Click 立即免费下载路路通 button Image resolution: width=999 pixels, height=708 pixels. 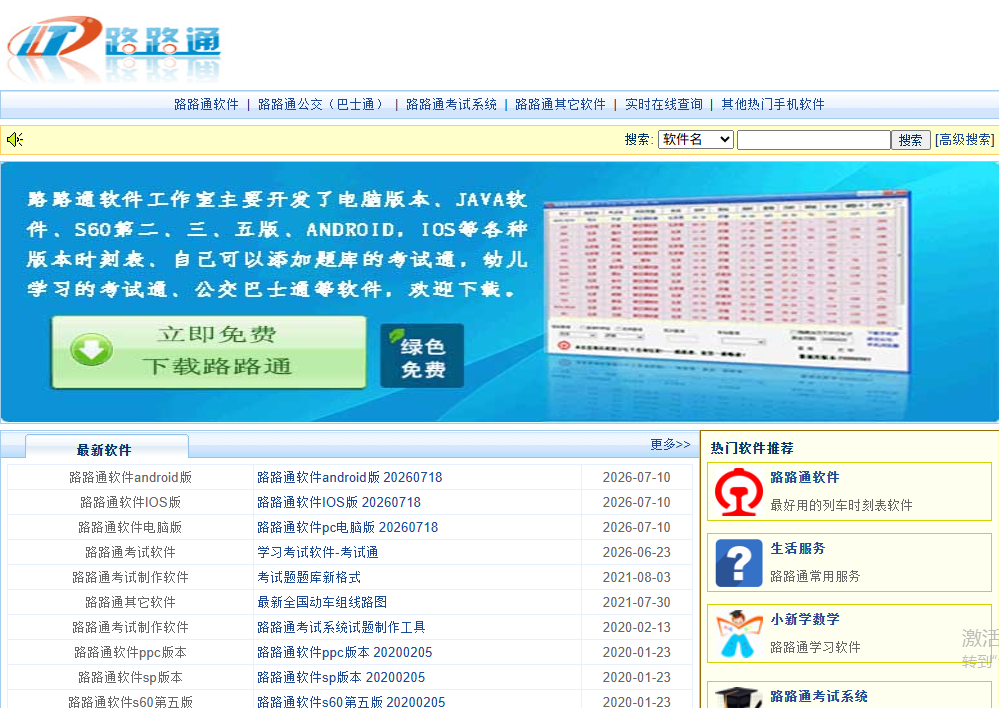pyautogui.click(x=209, y=352)
